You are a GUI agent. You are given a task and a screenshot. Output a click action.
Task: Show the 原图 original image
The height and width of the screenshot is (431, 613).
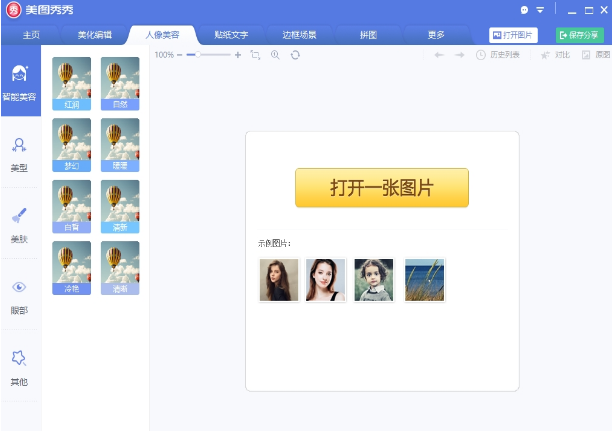click(596, 55)
